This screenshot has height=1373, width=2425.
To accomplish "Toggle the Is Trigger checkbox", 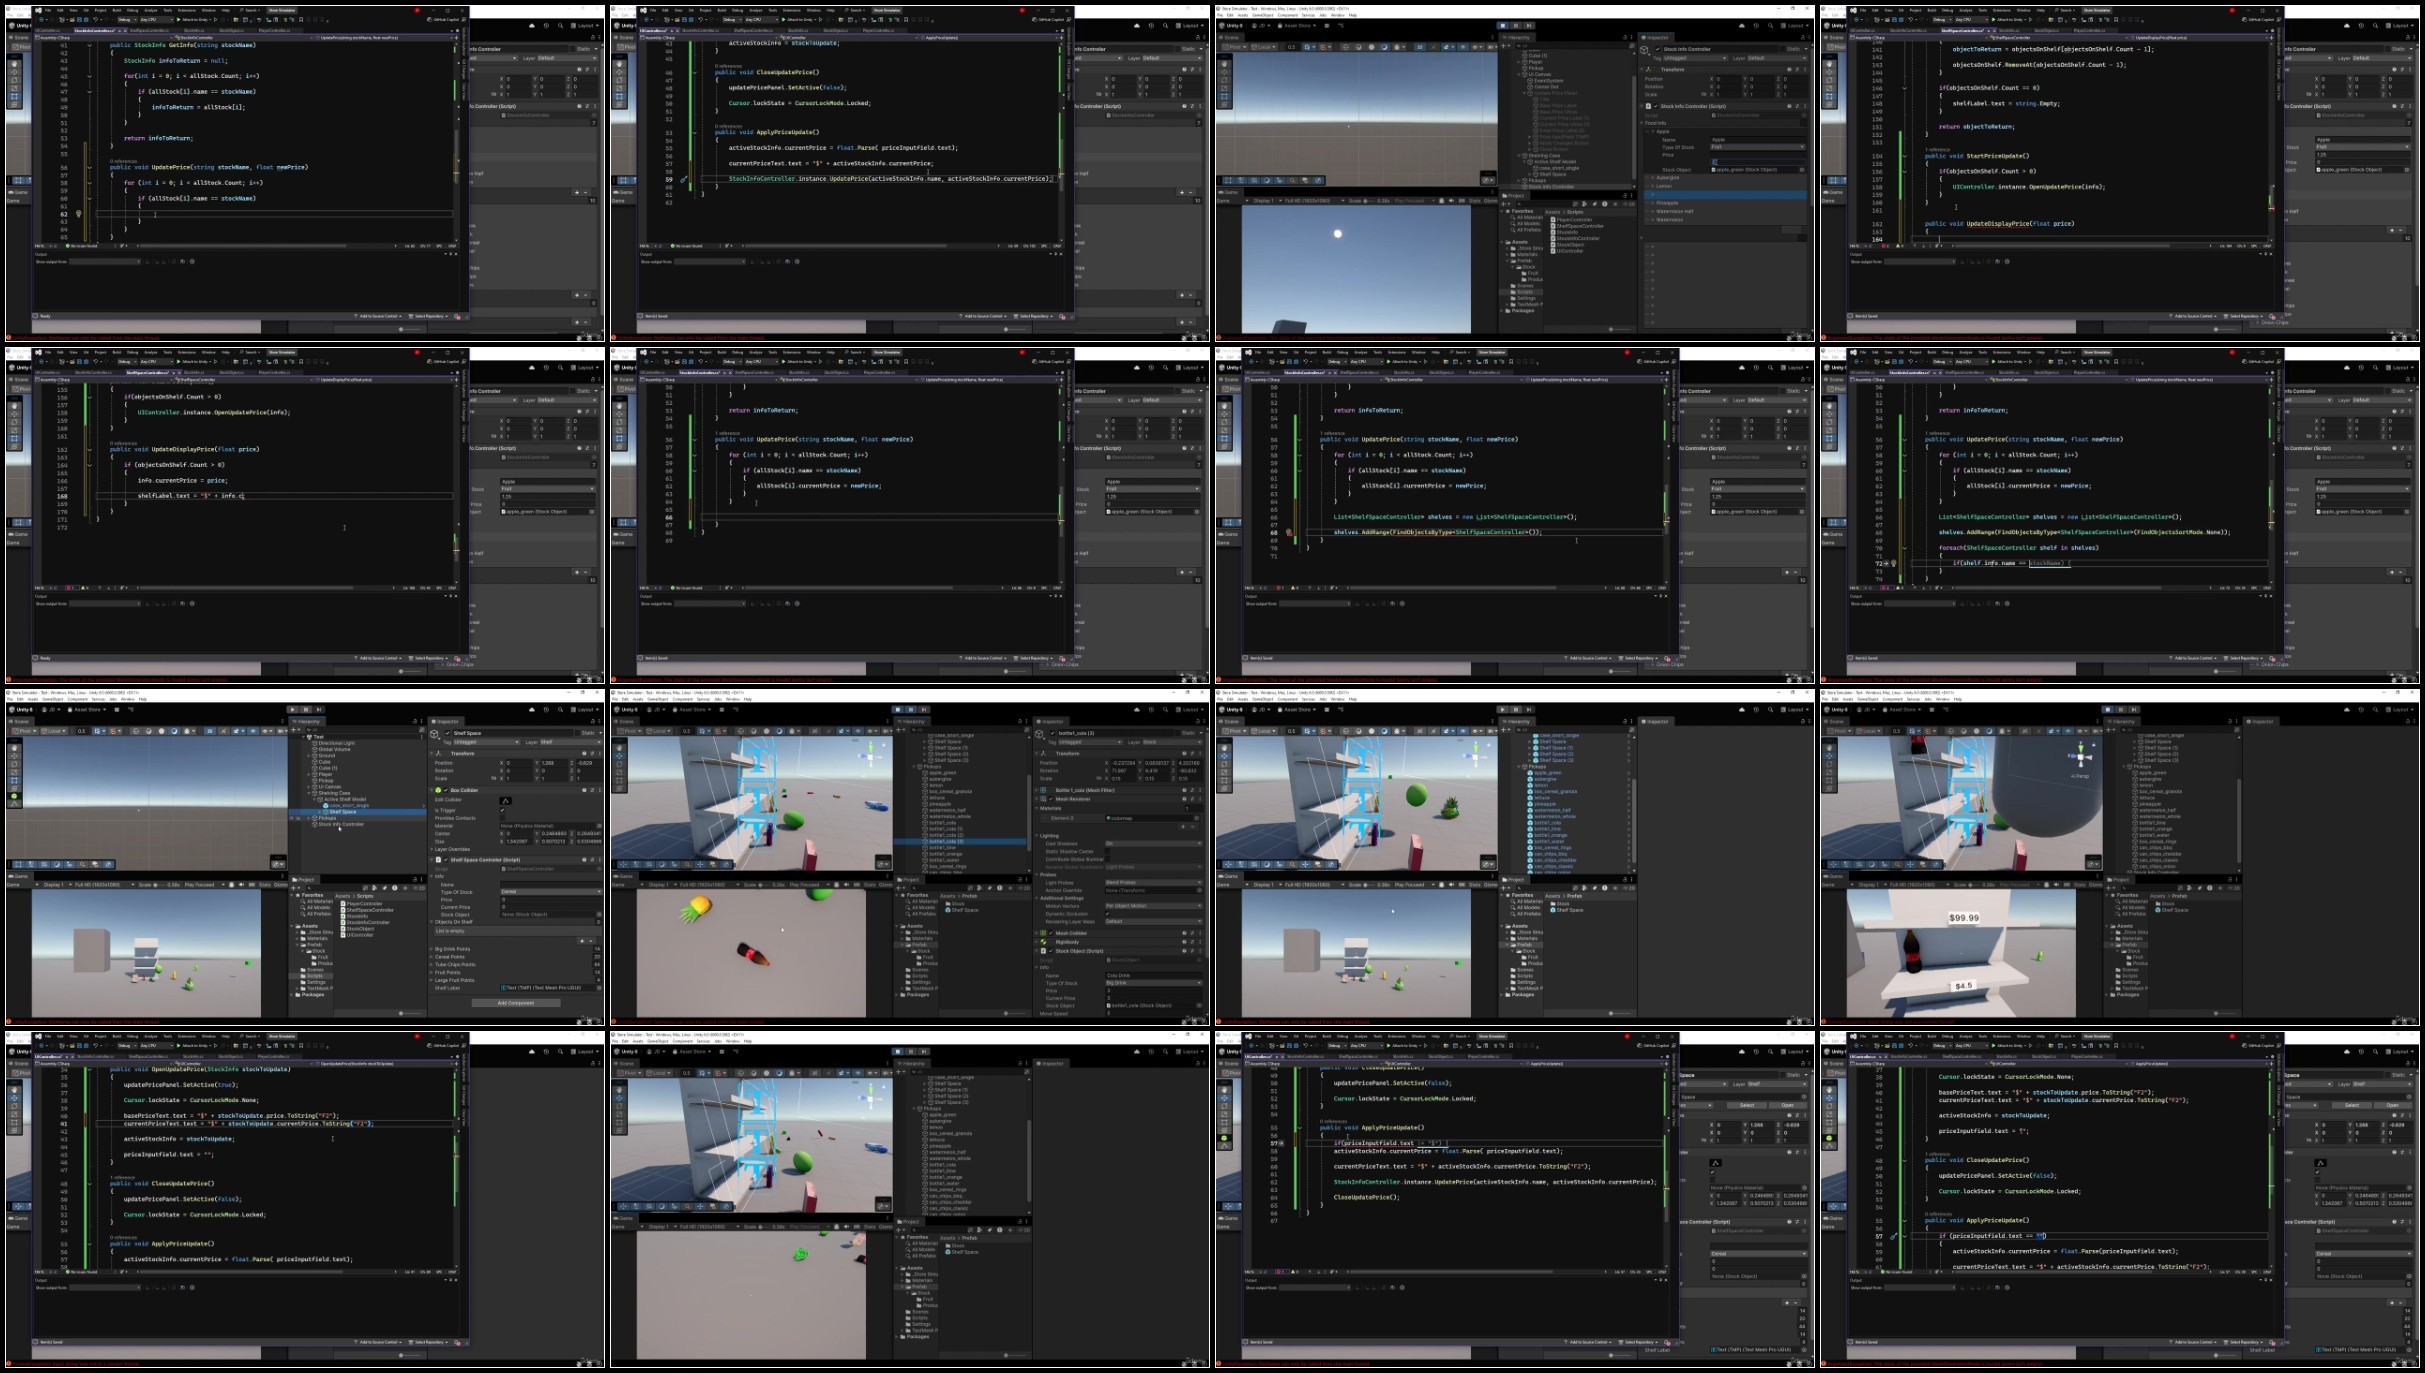I will point(502,810).
